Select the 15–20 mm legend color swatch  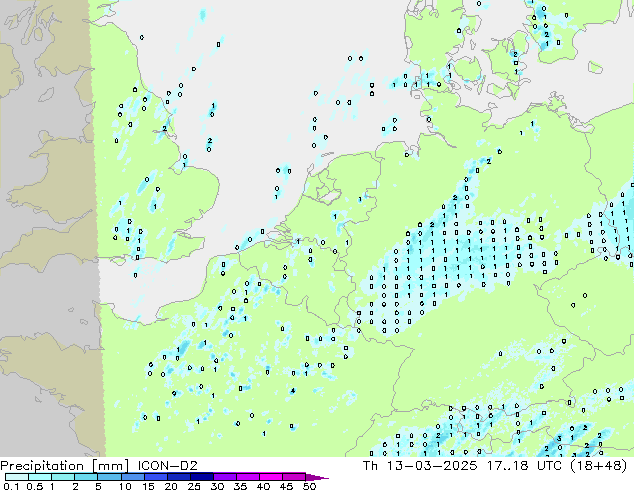pyautogui.click(x=156, y=477)
